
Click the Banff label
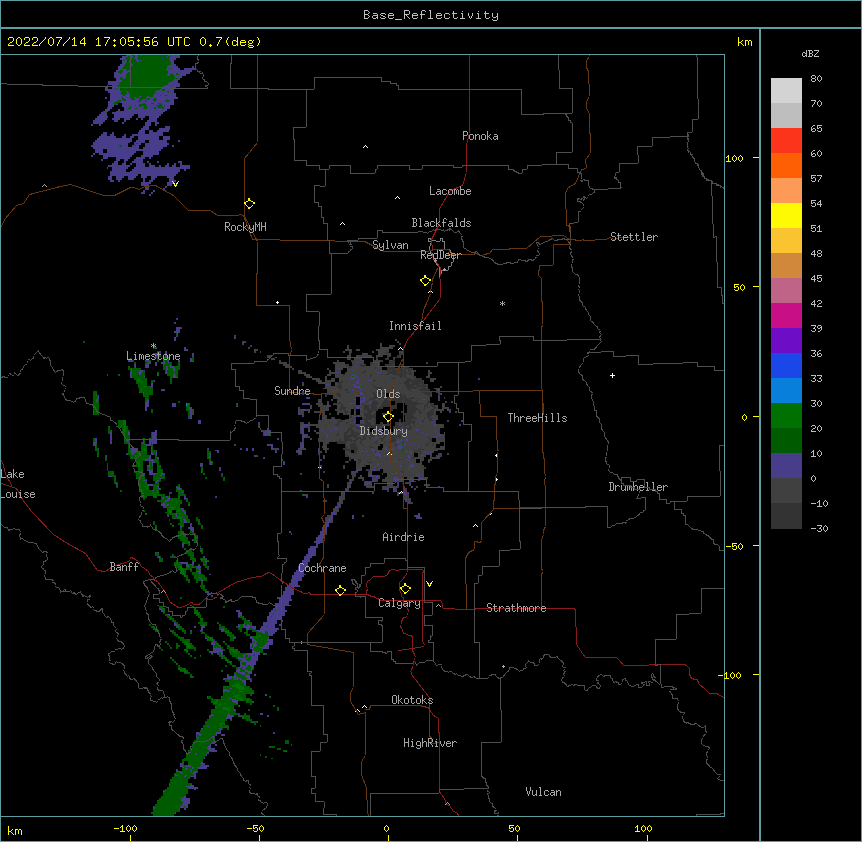coord(124,567)
